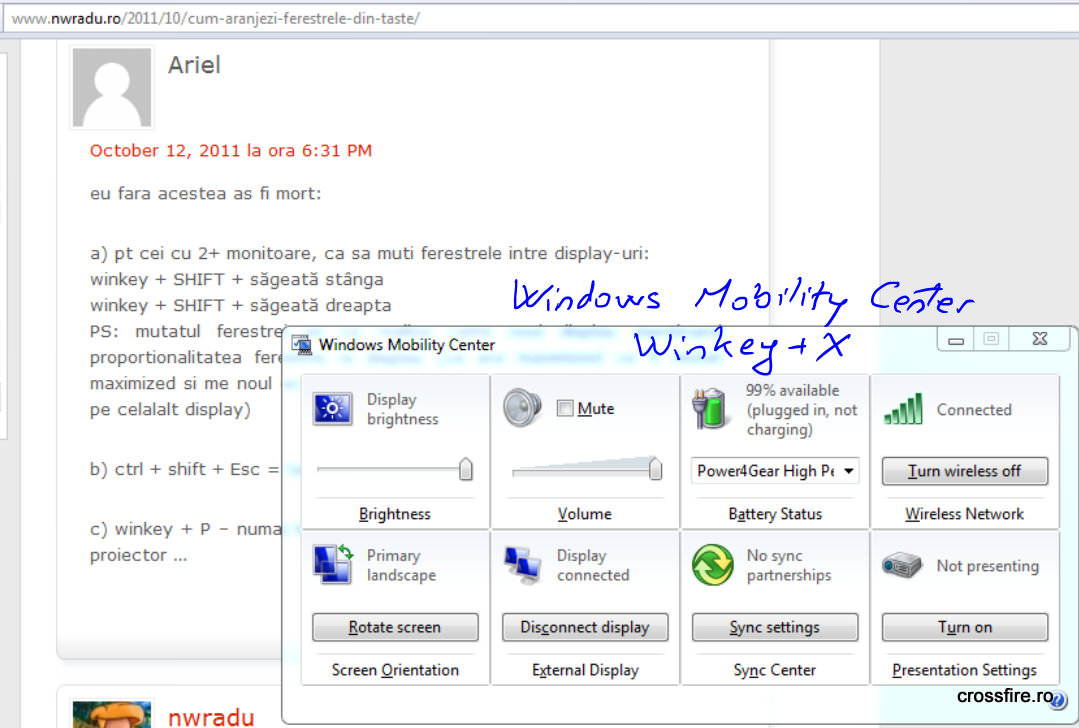Click the 'Connected' wireless status text
The image size is (1079, 728).
tap(974, 409)
